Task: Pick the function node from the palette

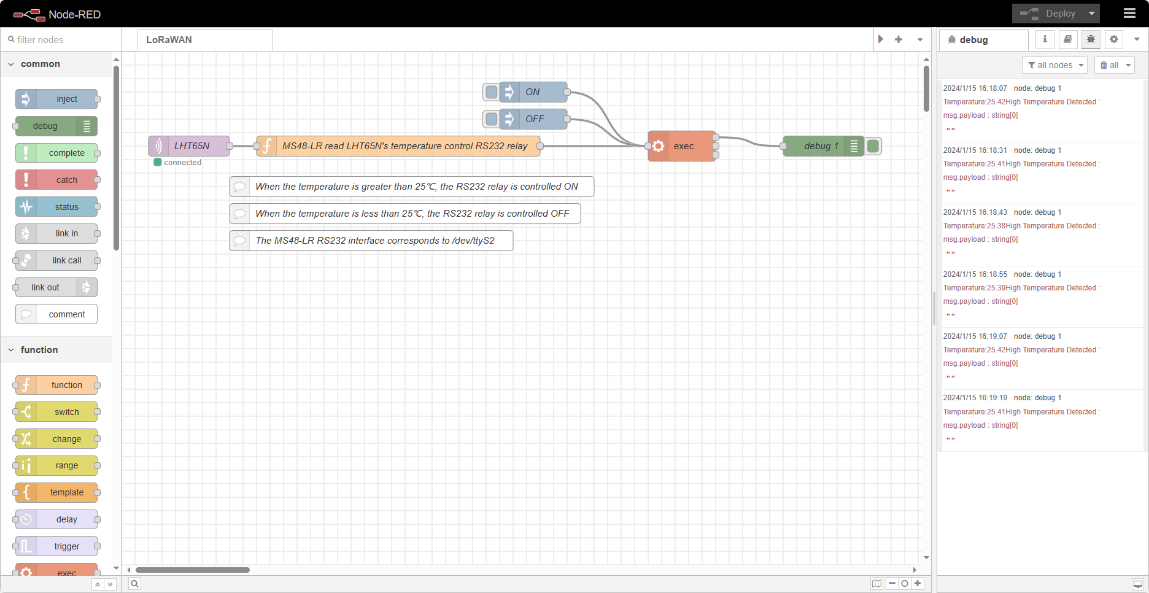Action: click(x=56, y=385)
